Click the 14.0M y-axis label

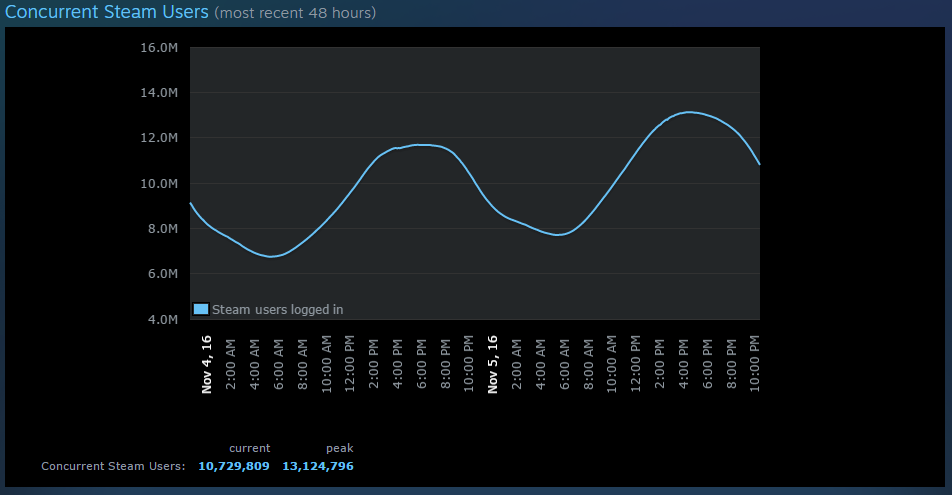(159, 92)
